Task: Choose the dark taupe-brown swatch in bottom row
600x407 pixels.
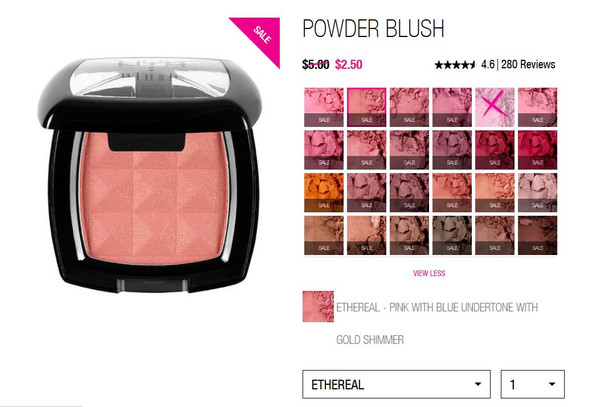Action: click(452, 236)
